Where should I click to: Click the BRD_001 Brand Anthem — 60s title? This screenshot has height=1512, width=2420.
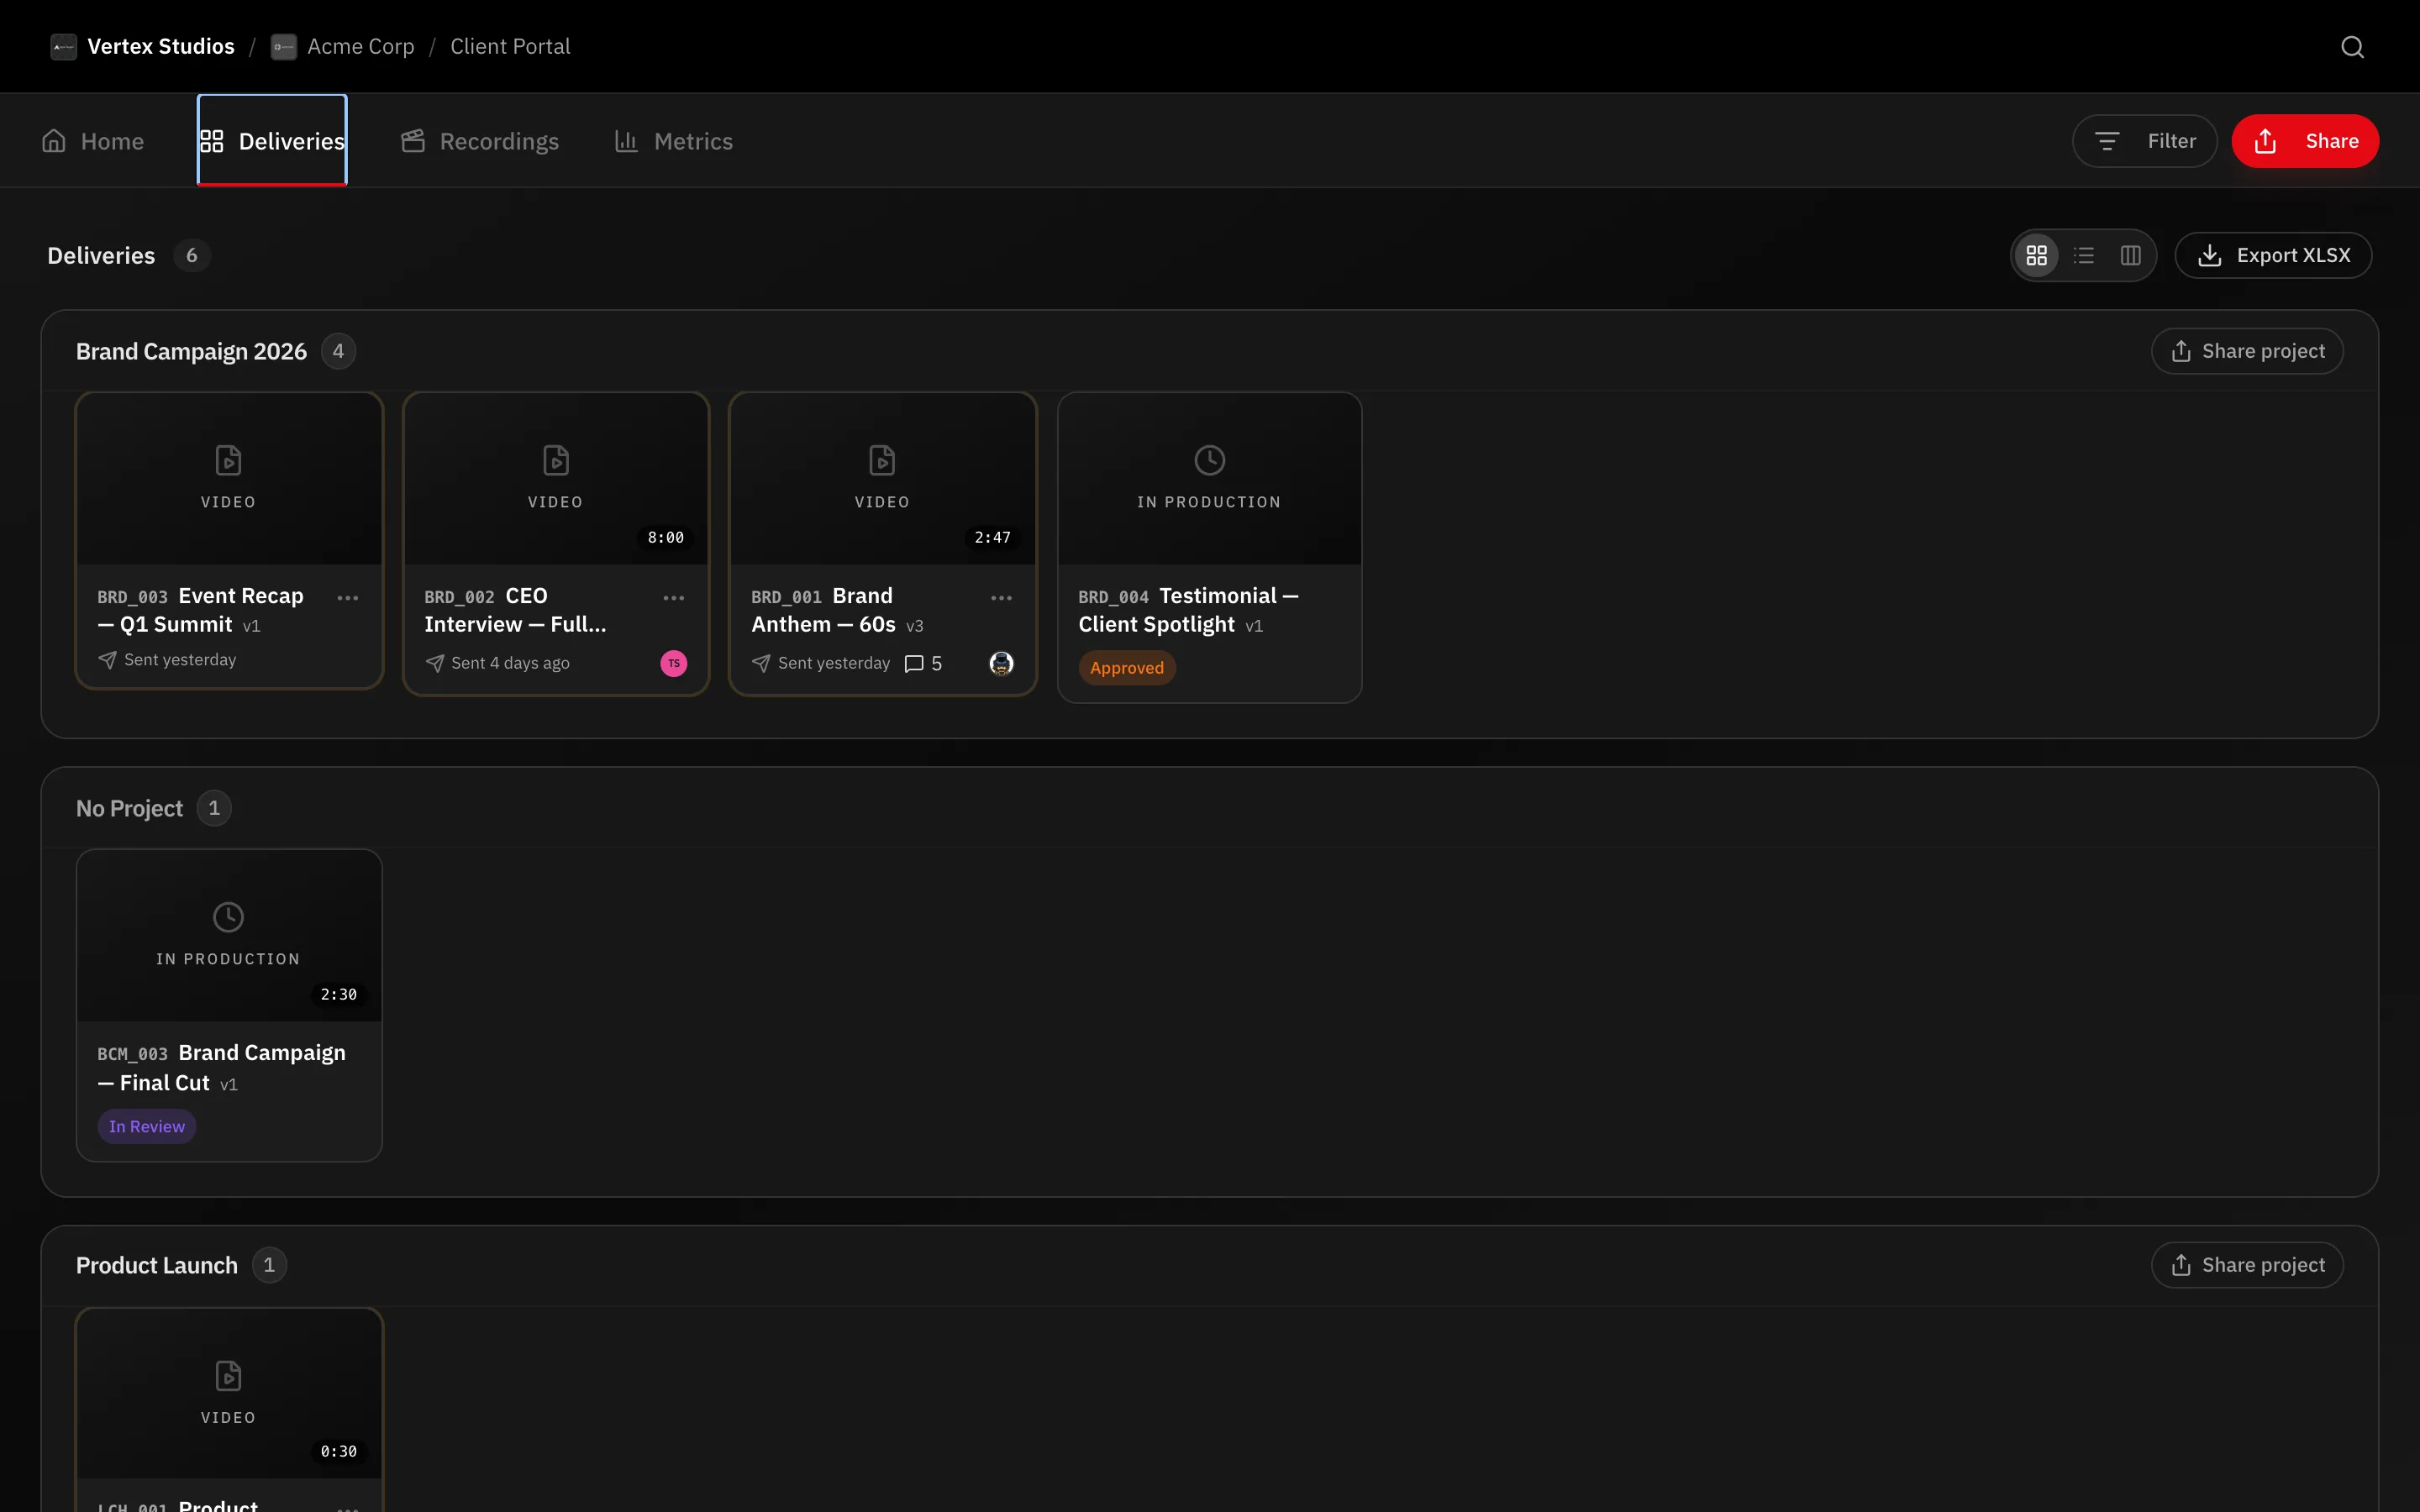(x=837, y=610)
